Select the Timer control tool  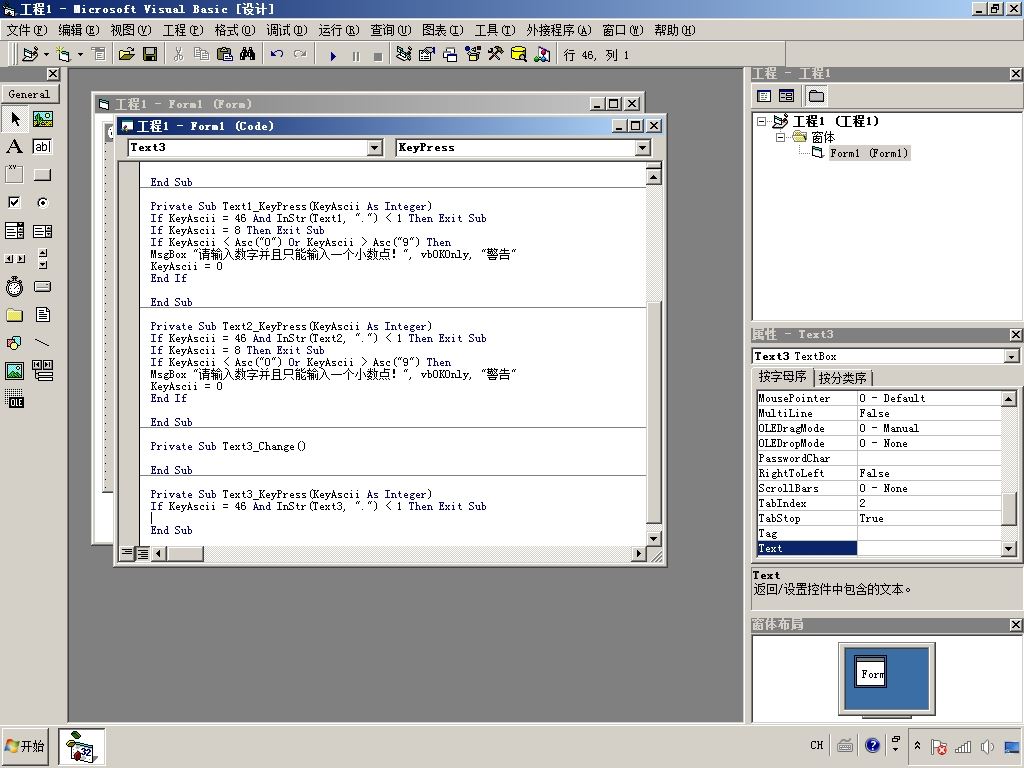(x=14, y=287)
